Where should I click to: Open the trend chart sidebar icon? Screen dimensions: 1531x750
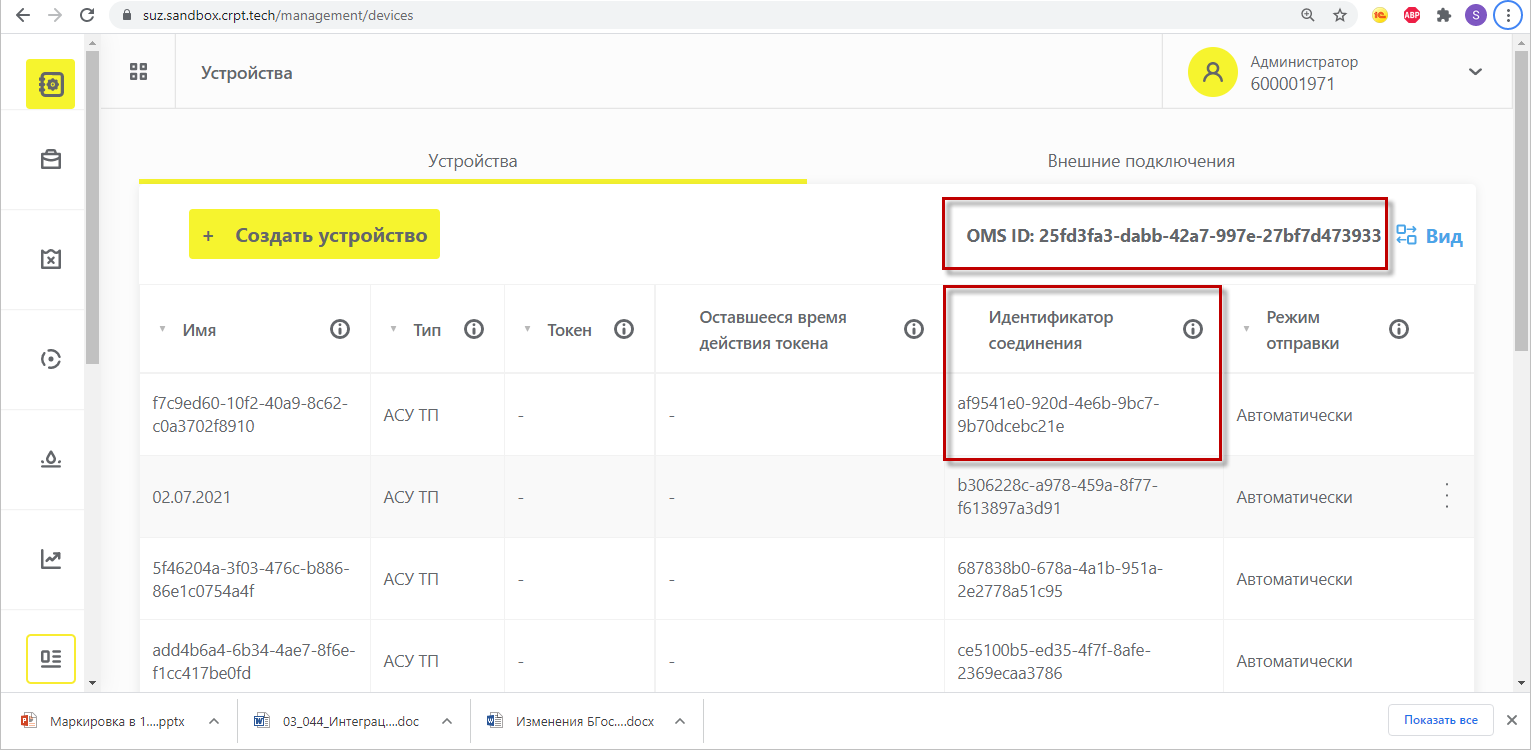(x=50, y=559)
